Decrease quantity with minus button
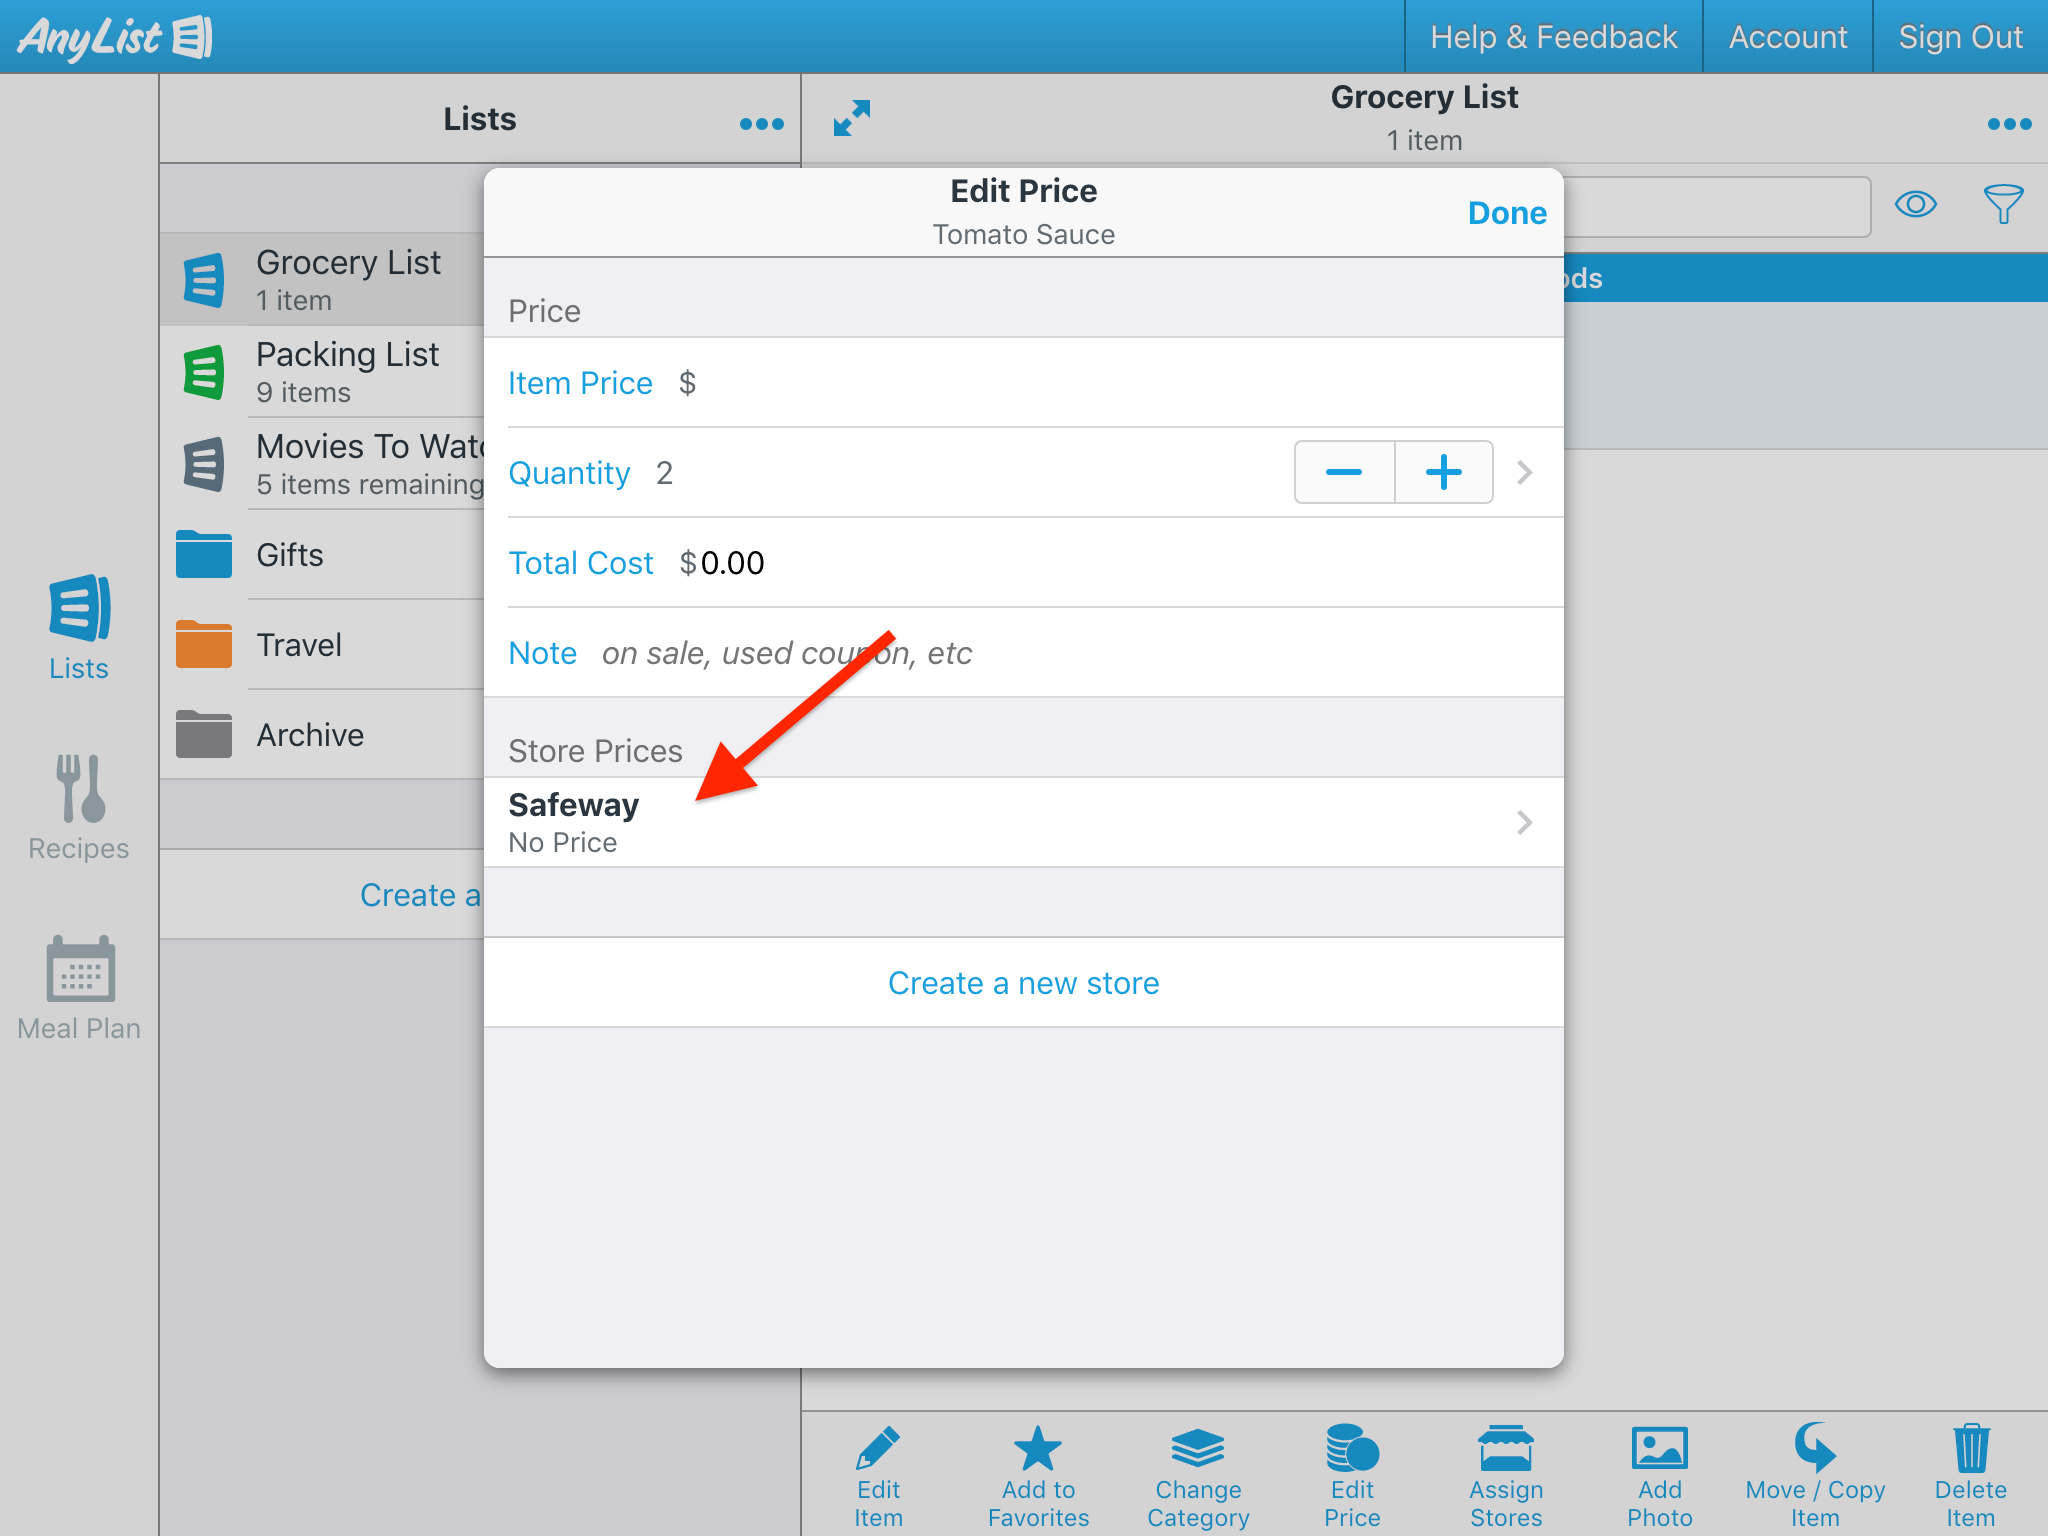Image resolution: width=2048 pixels, height=1536 pixels. point(1344,472)
